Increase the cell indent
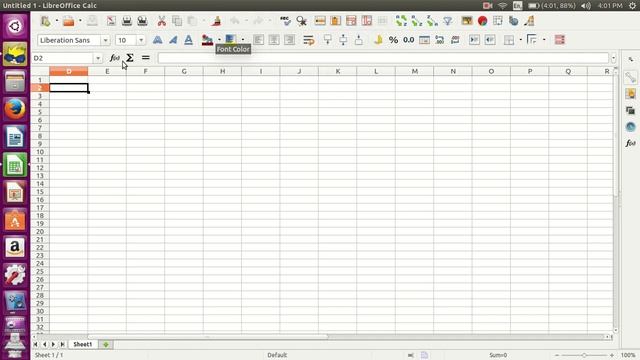The image size is (640, 360). pos(474,40)
